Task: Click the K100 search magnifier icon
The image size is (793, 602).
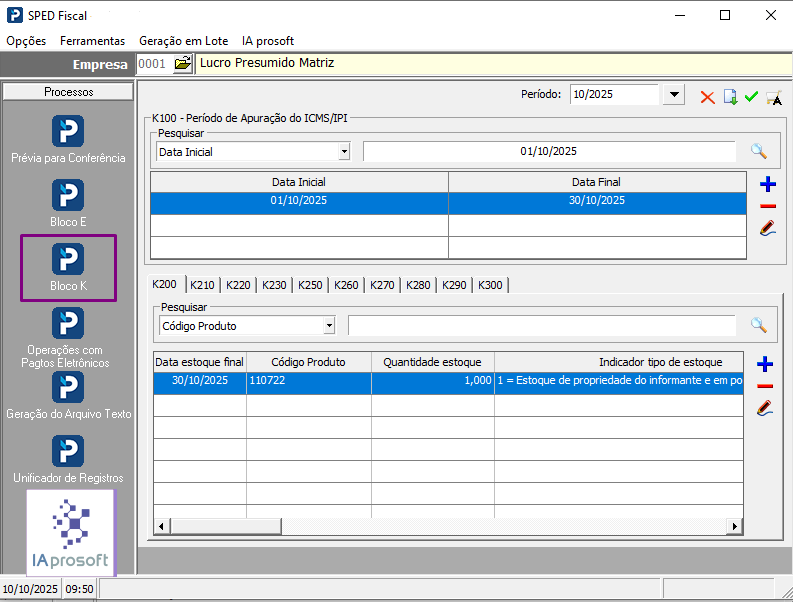Action: tap(759, 152)
